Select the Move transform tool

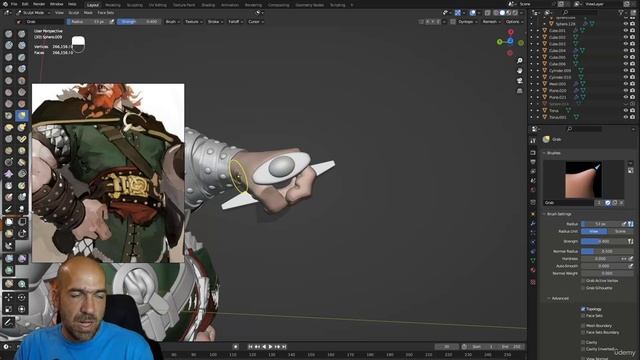(x=9, y=298)
